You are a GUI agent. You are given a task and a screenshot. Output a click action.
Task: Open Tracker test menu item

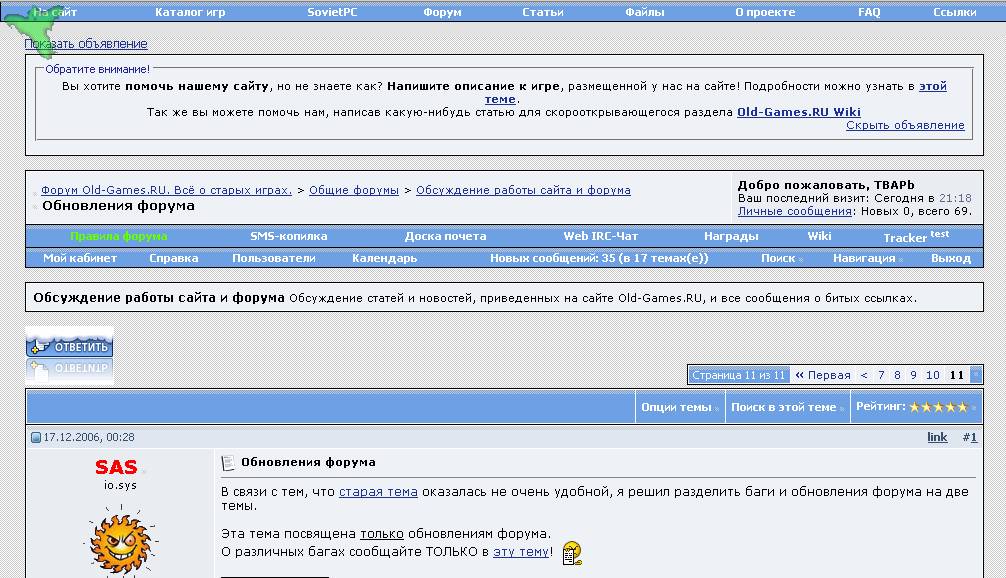(x=916, y=237)
